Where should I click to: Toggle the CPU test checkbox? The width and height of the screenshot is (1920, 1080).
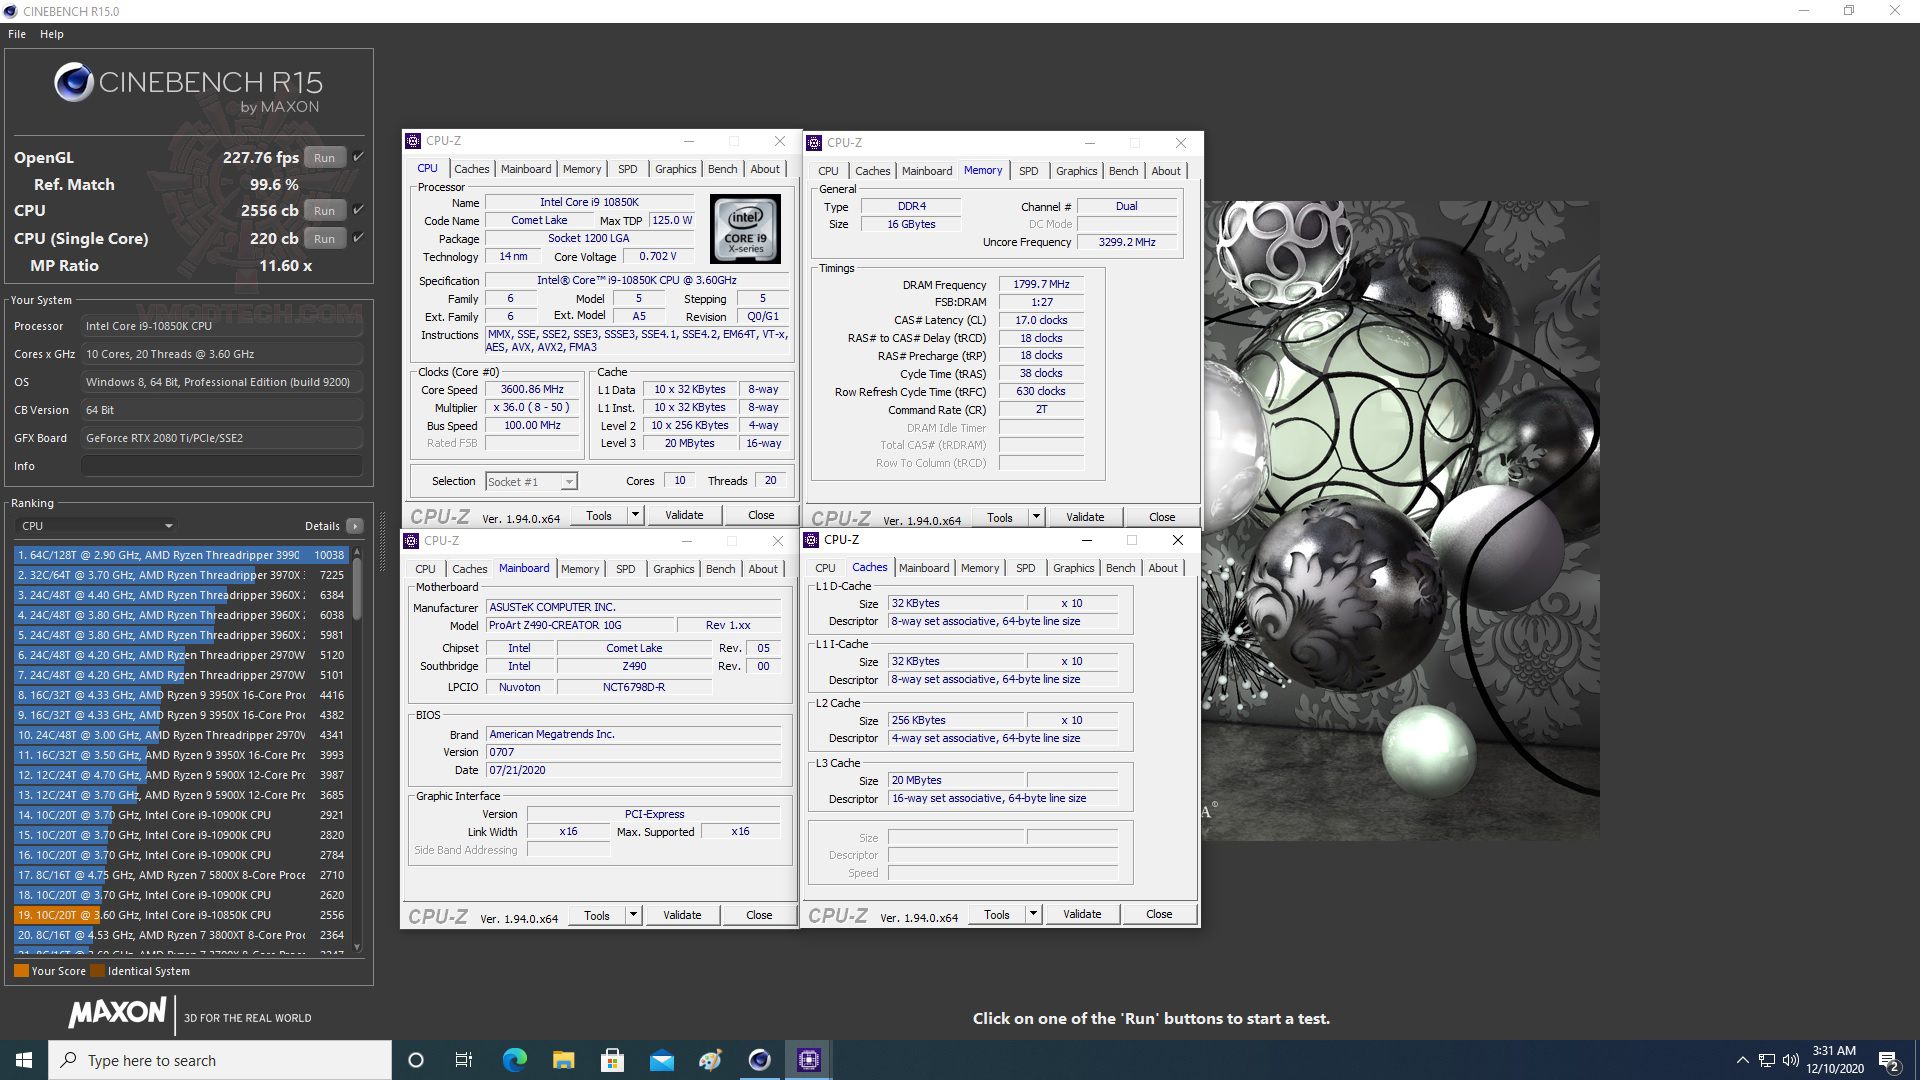358,210
